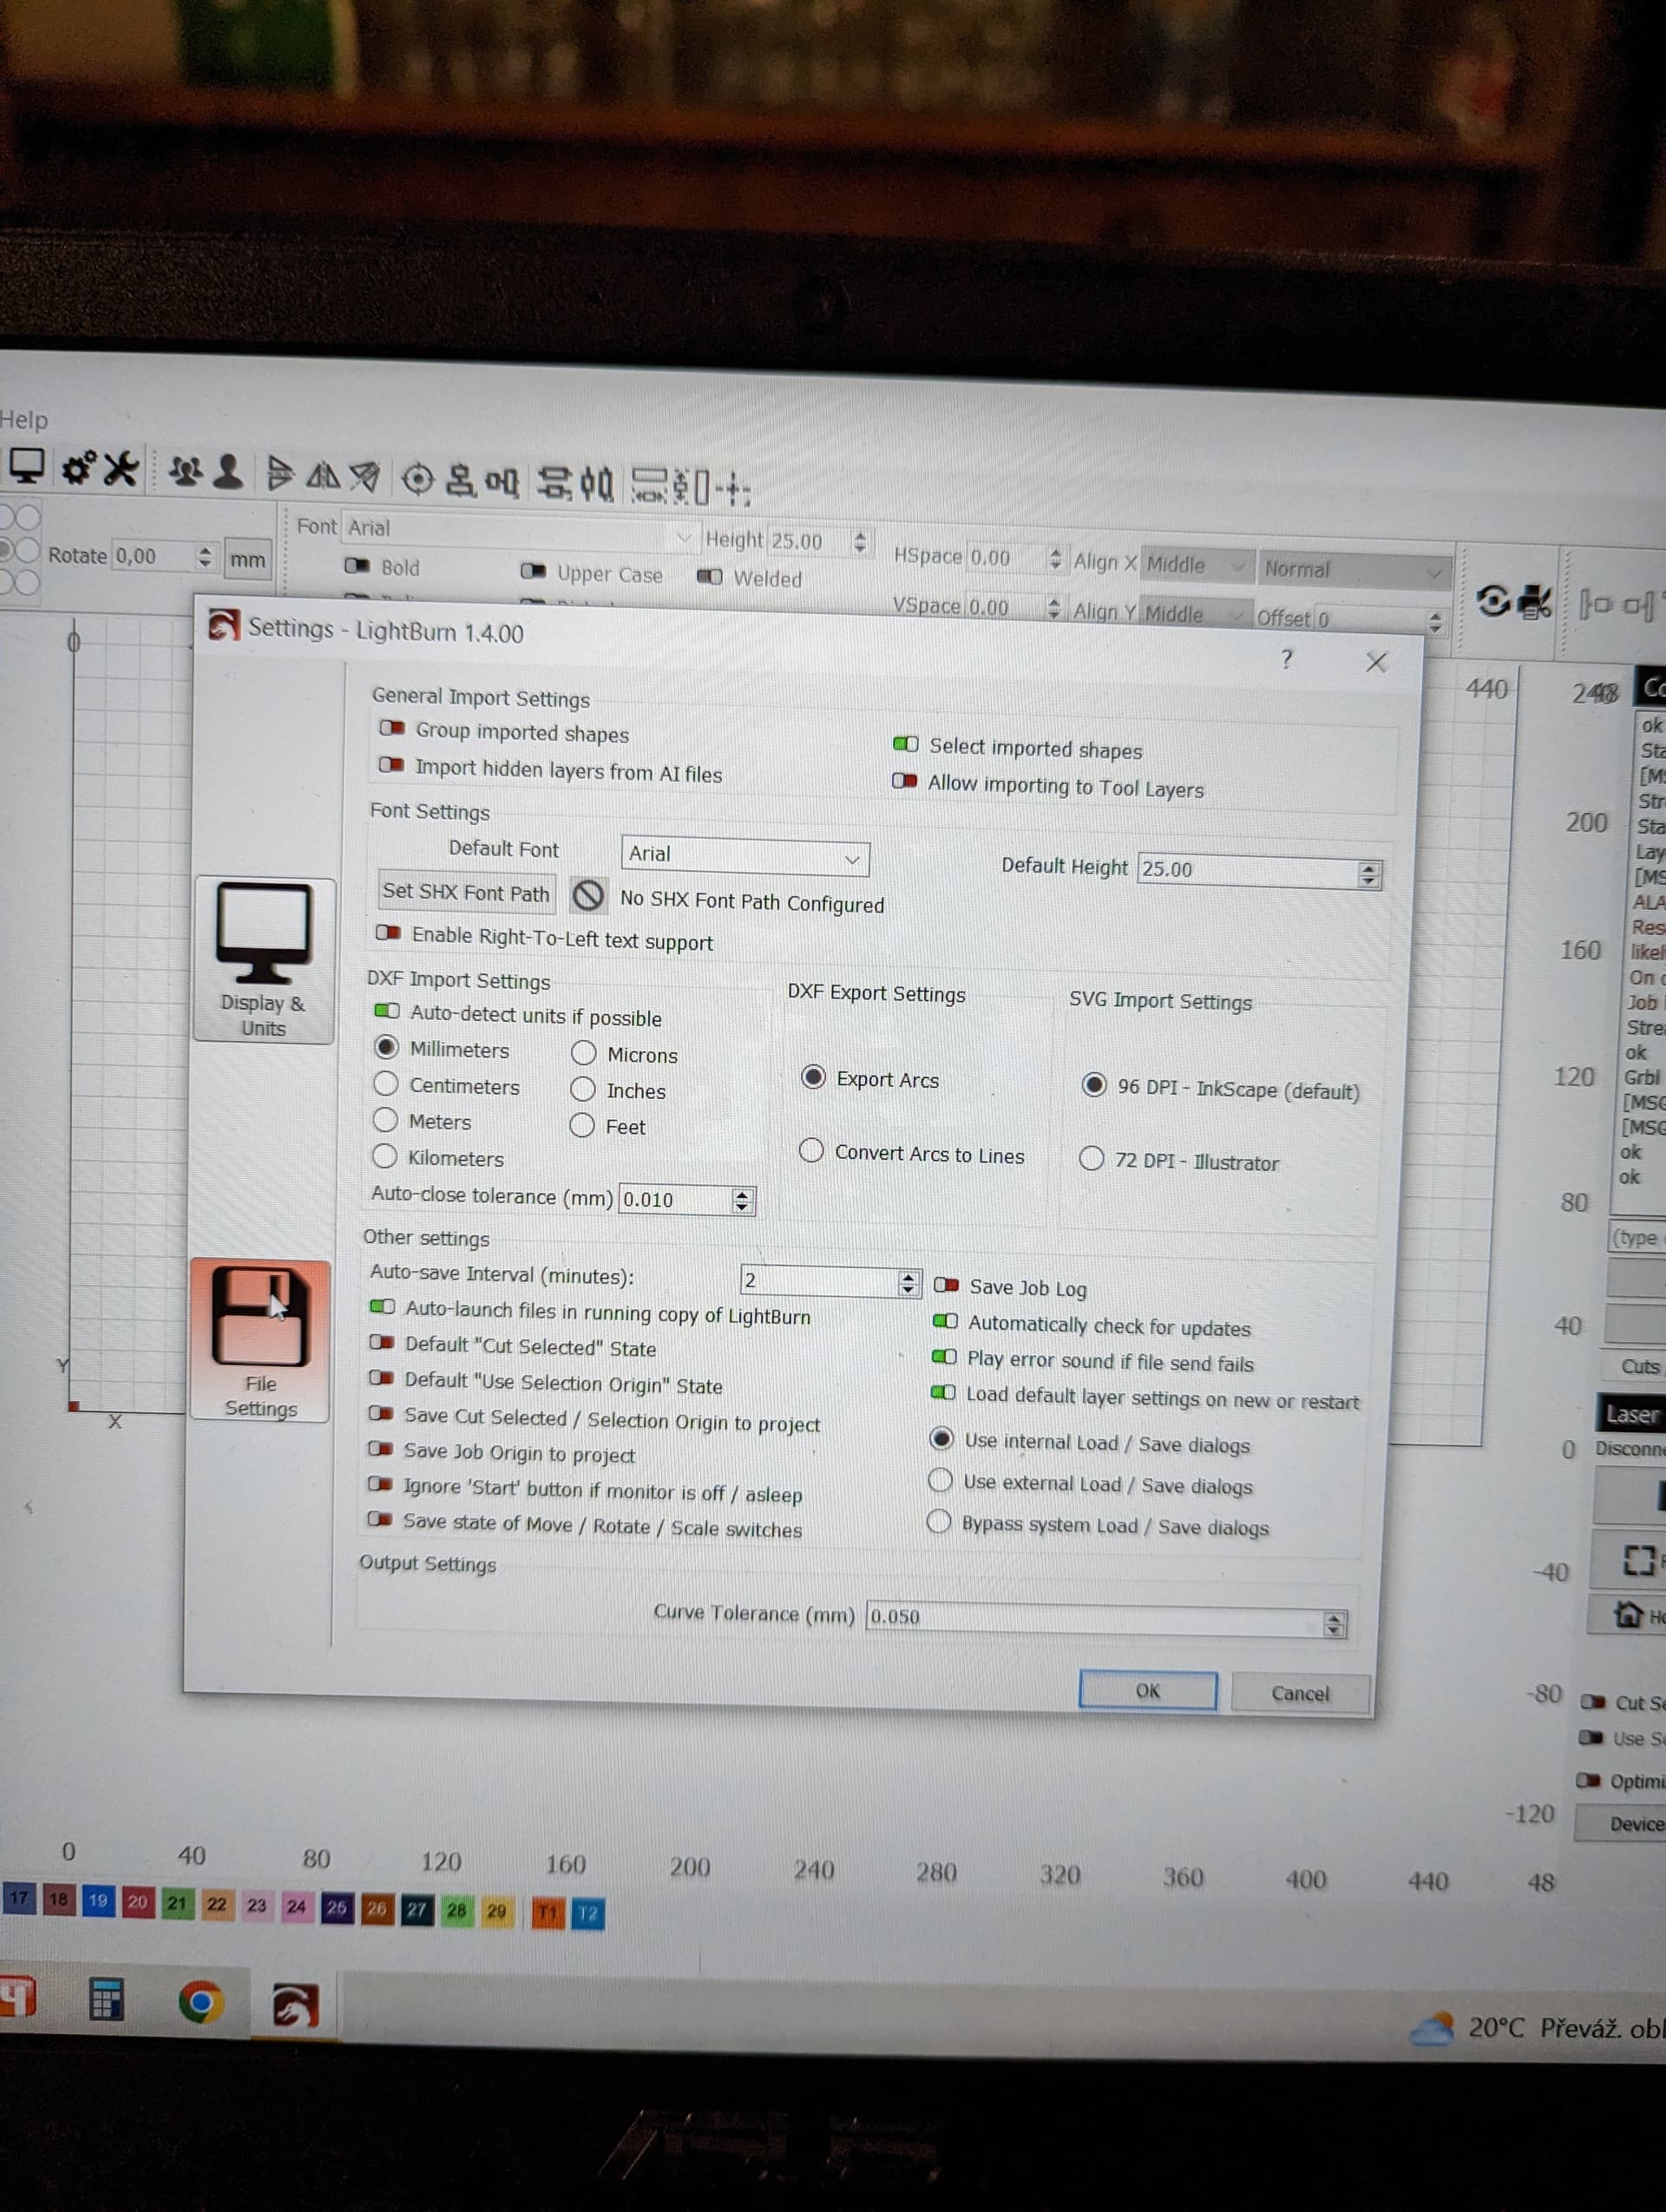Switch to the Laser panel tab
Image resolution: width=1666 pixels, height=2212 pixels.
pos(1632,1413)
